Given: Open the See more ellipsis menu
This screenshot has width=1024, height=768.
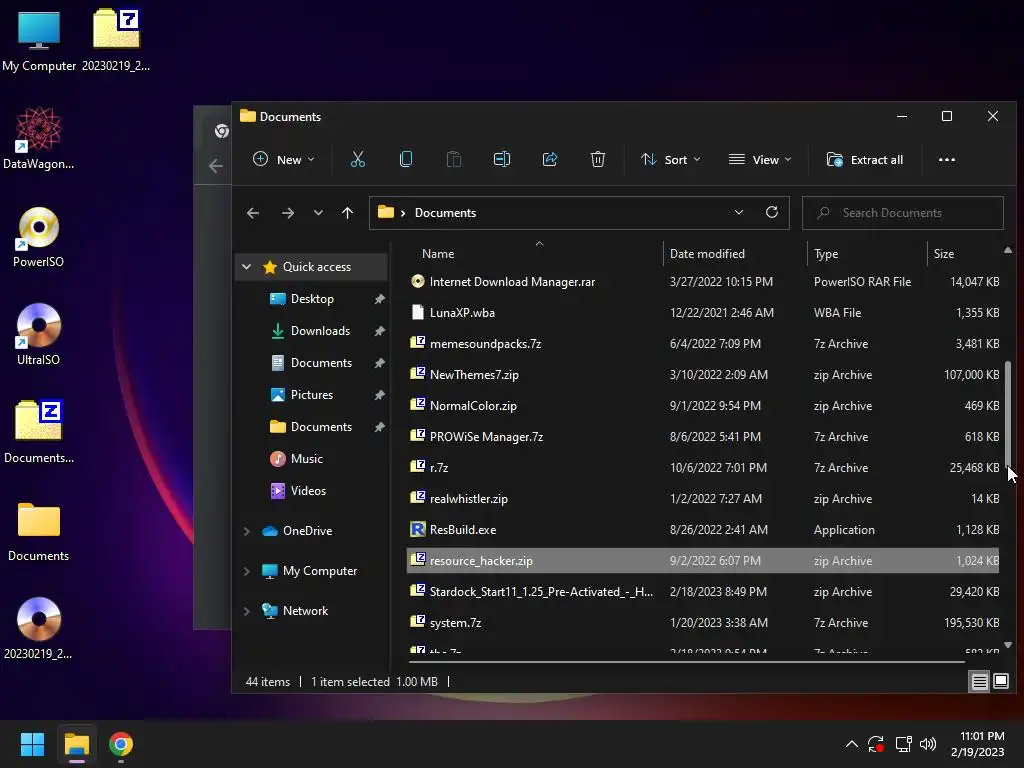Looking at the screenshot, I should click(x=946, y=159).
